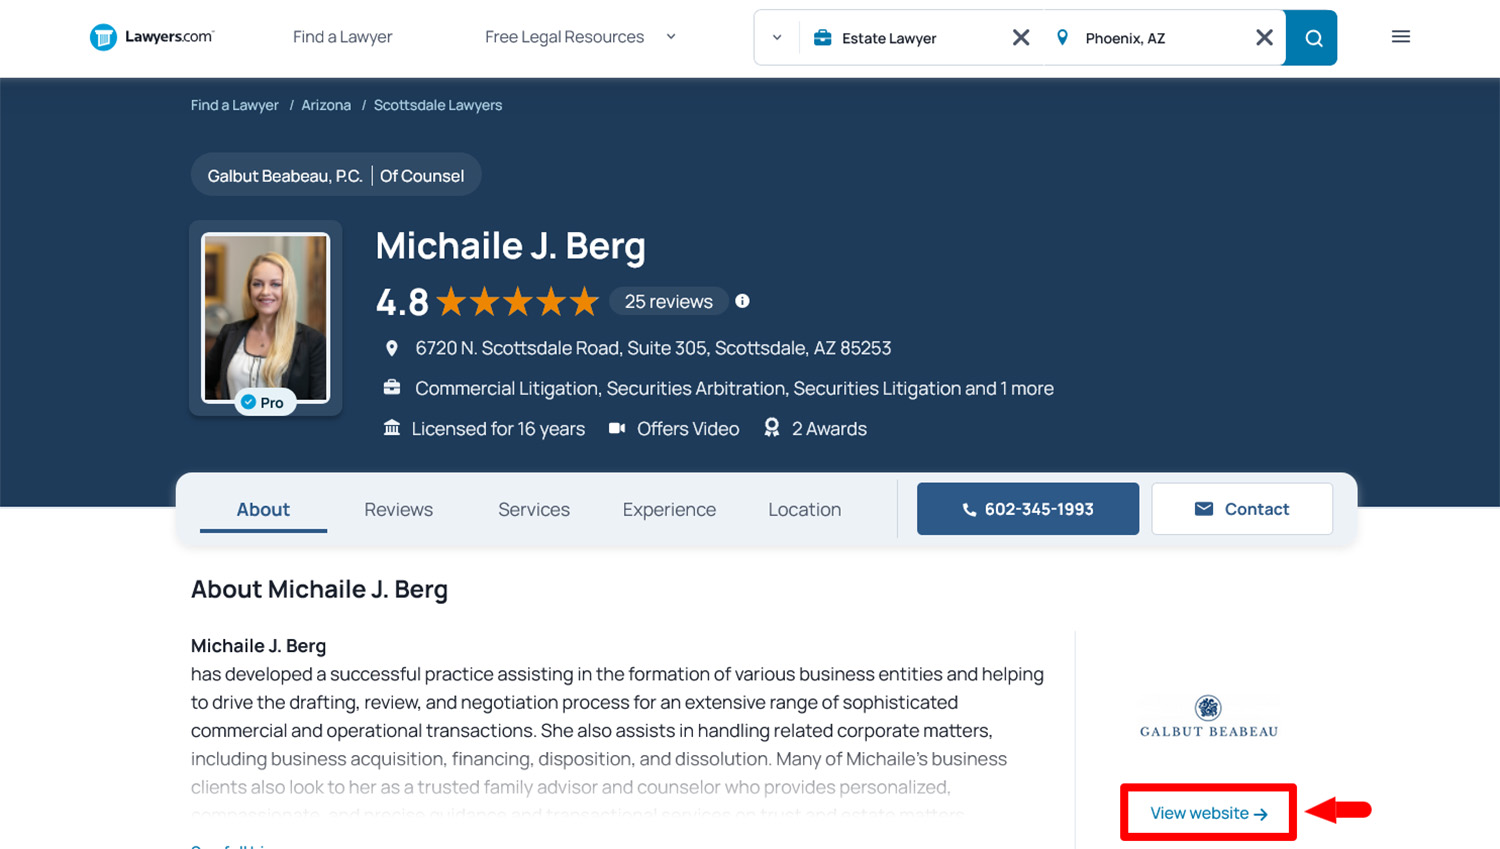Clear the Phoenix, AZ location field

point(1264,38)
